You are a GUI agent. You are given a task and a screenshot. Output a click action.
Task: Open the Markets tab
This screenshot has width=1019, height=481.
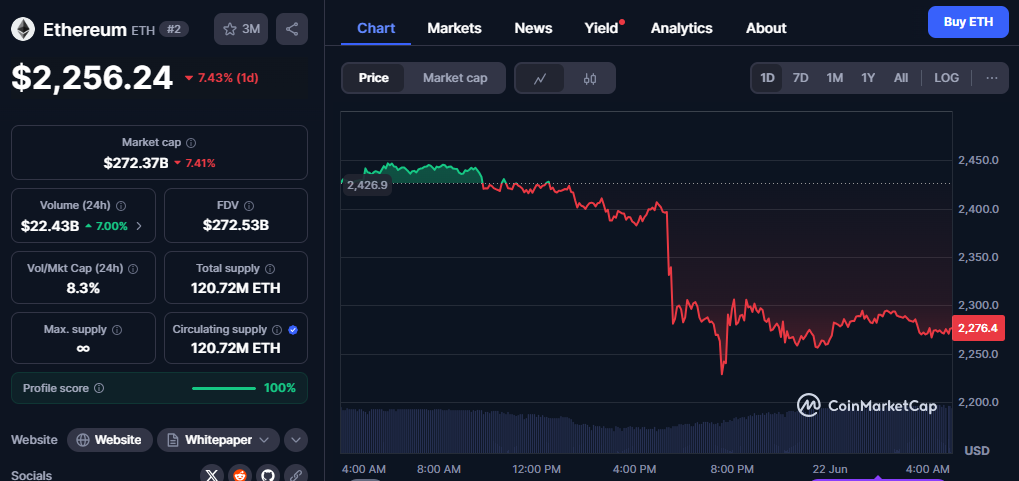pyautogui.click(x=454, y=28)
